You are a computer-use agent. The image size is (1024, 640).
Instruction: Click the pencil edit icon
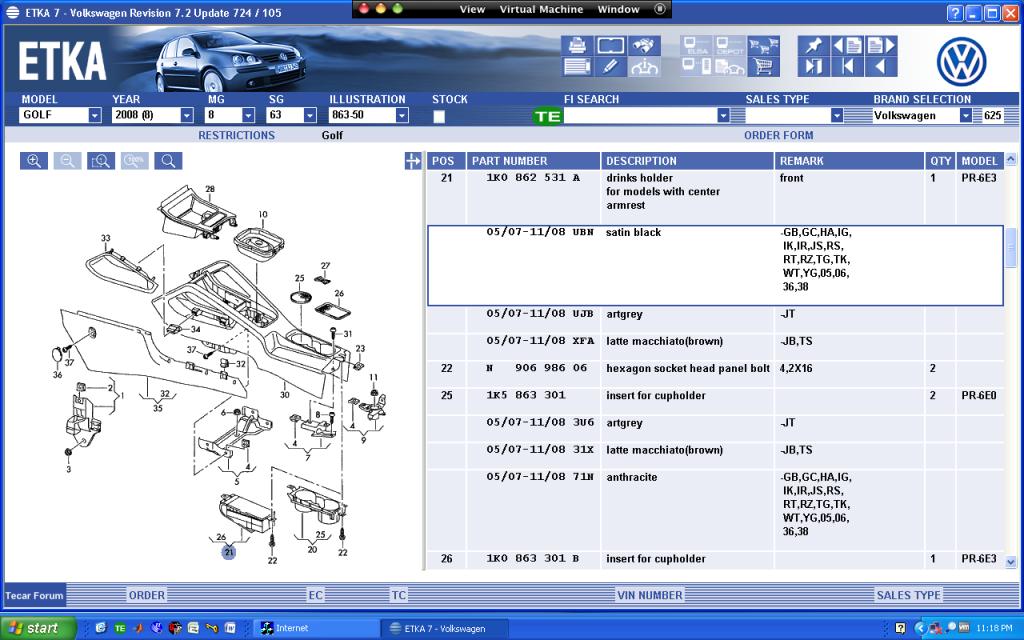point(610,67)
